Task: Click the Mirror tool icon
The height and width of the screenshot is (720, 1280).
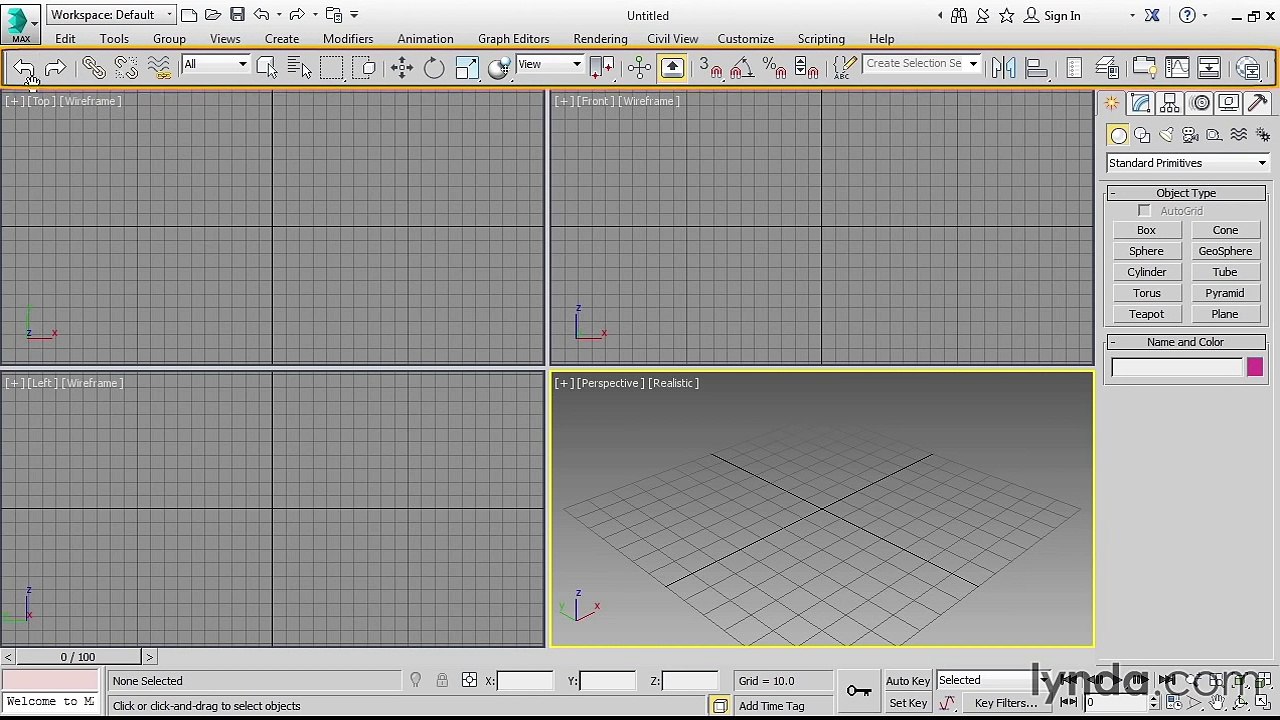Action: 1003,67
